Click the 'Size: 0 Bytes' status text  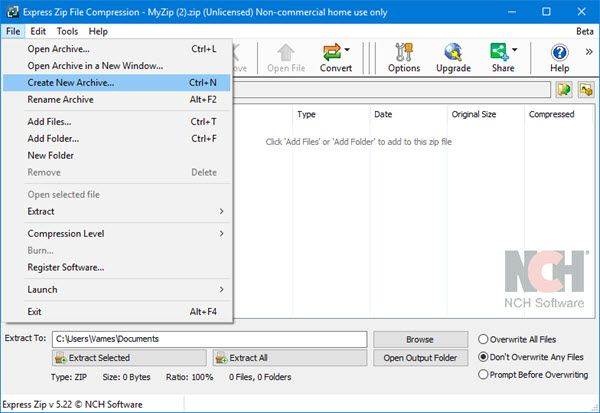tap(126, 377)
